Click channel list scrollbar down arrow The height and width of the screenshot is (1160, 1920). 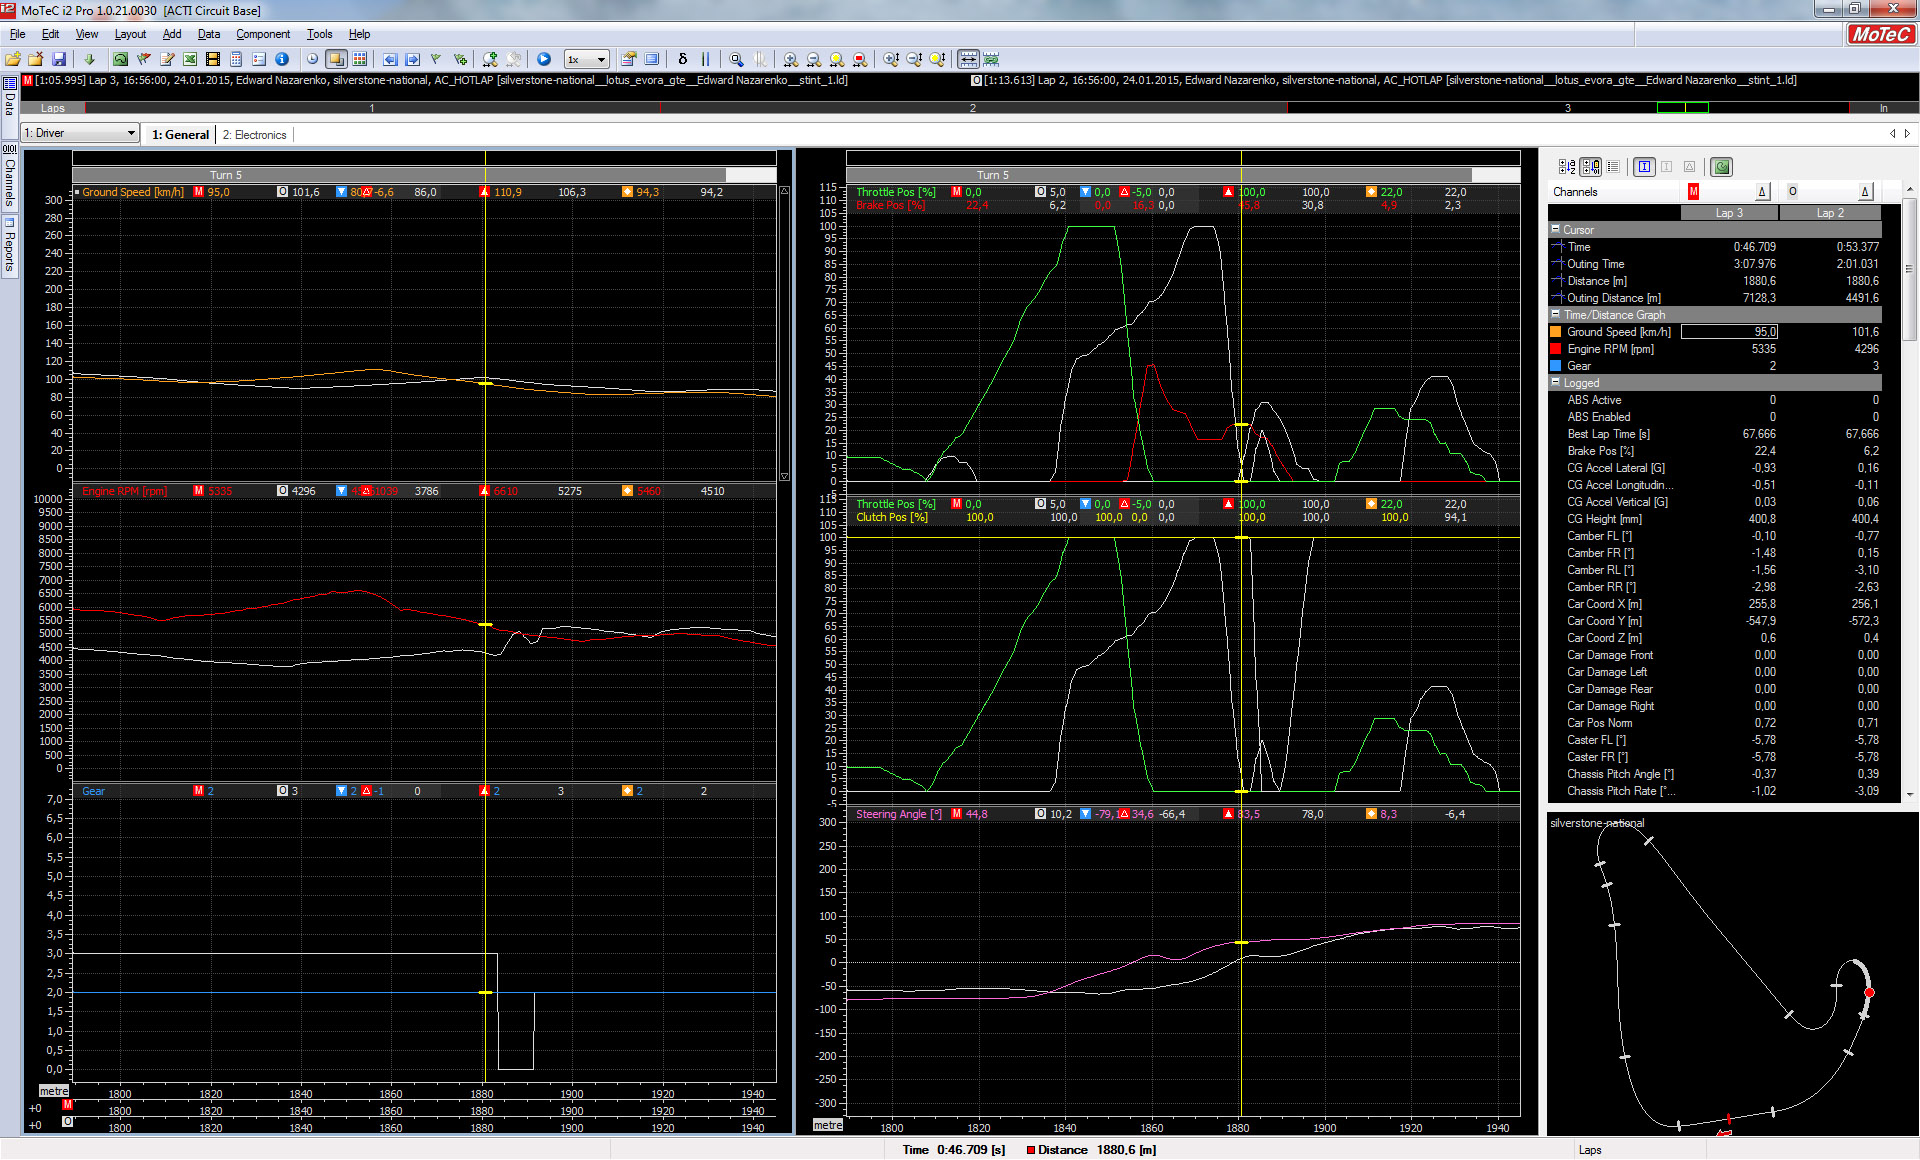tap(1910, 795)
